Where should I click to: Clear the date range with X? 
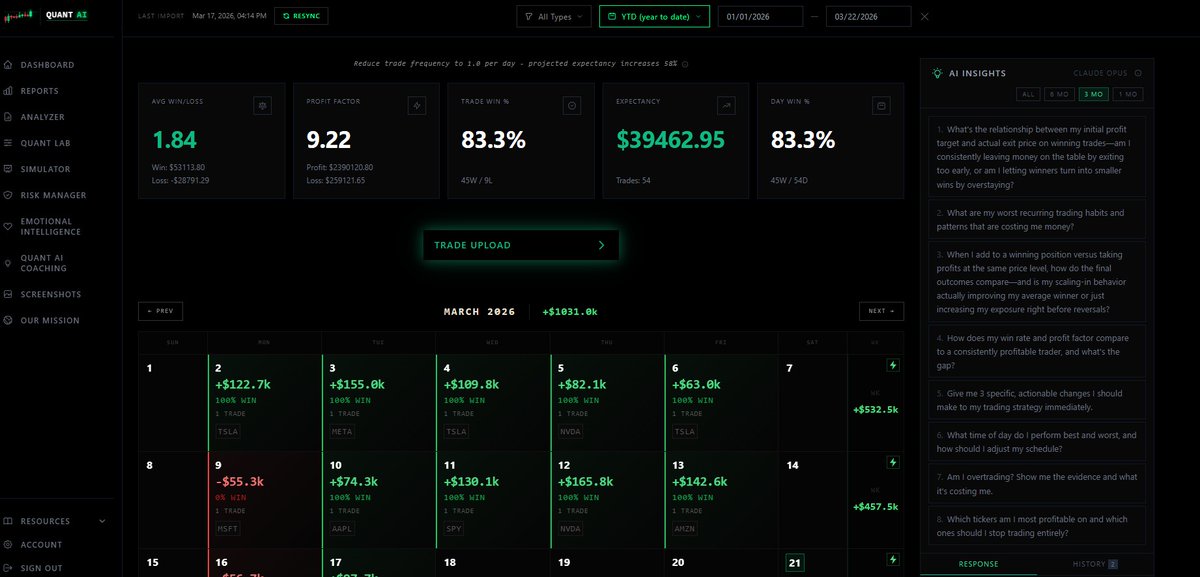[924, 16]
